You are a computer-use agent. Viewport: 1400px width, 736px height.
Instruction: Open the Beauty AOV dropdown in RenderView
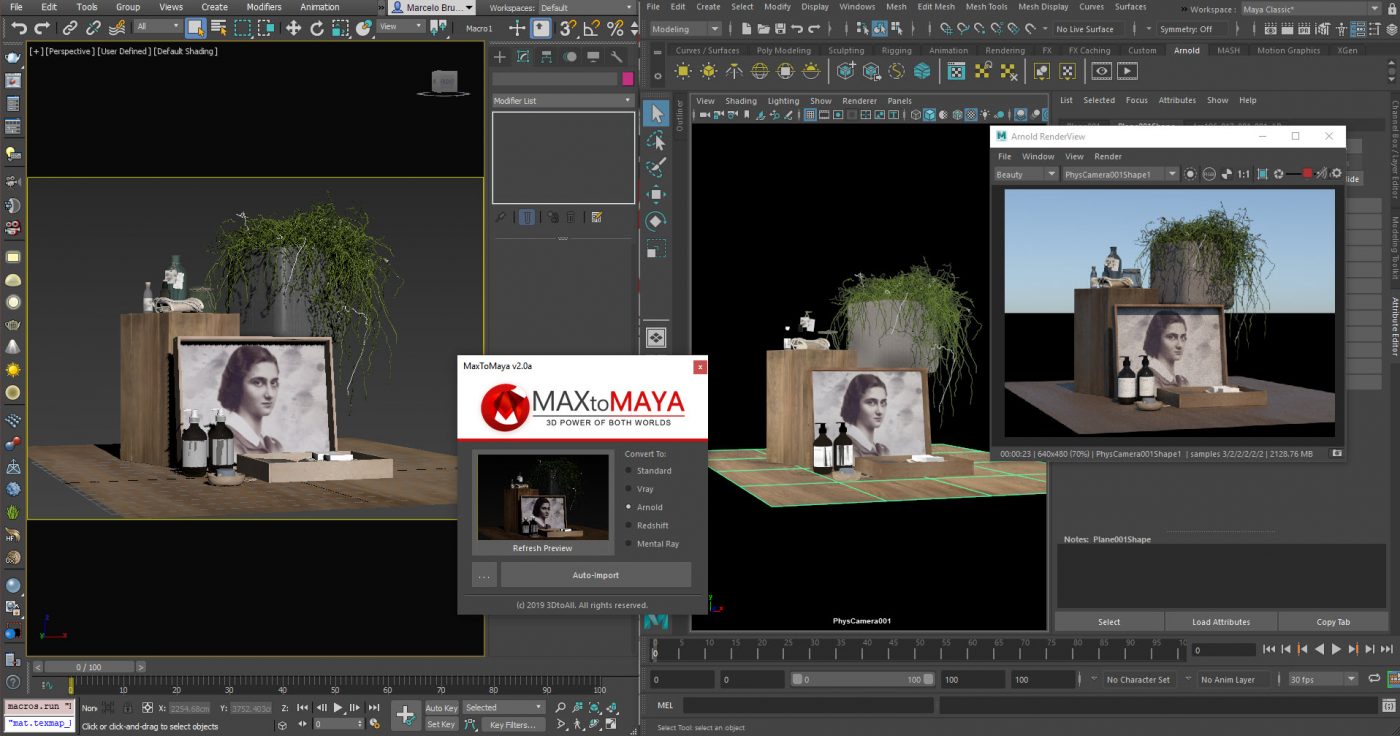(1025, 174)
